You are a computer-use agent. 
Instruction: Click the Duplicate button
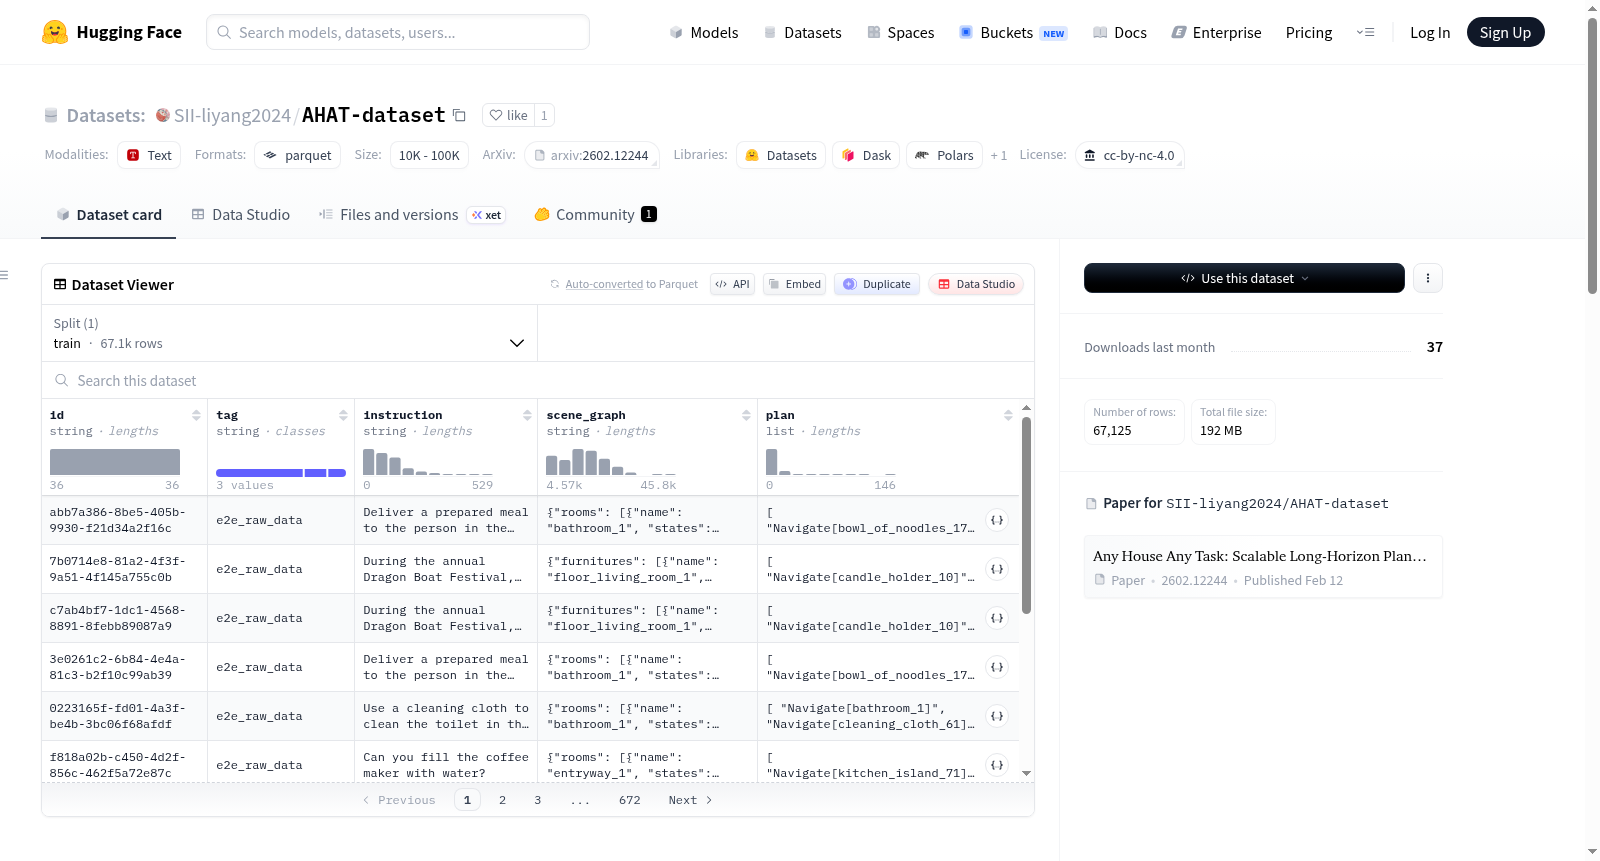(877, 284)
